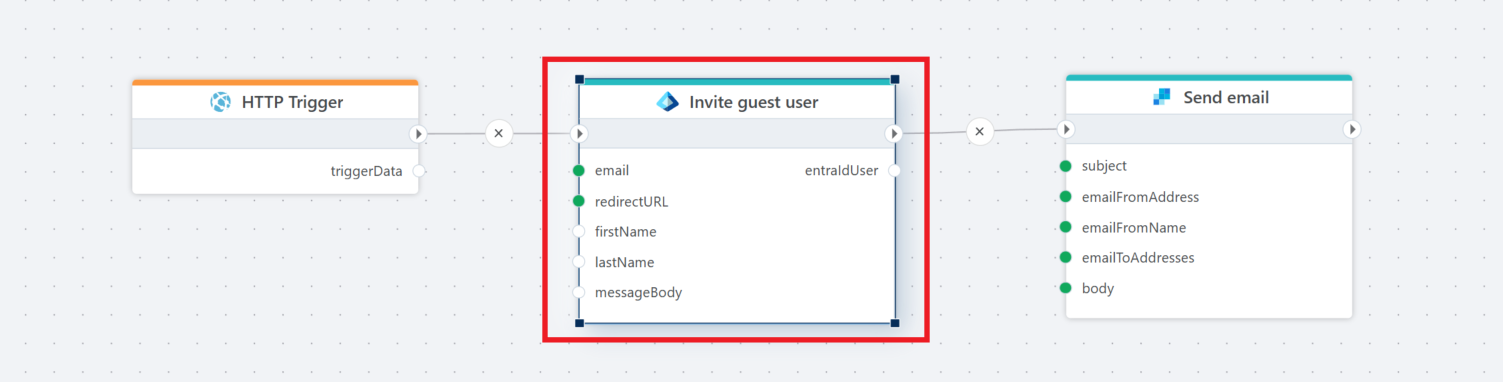Click the lastName label
This screenshot has width=1503, height=382.
click(625, 262)
